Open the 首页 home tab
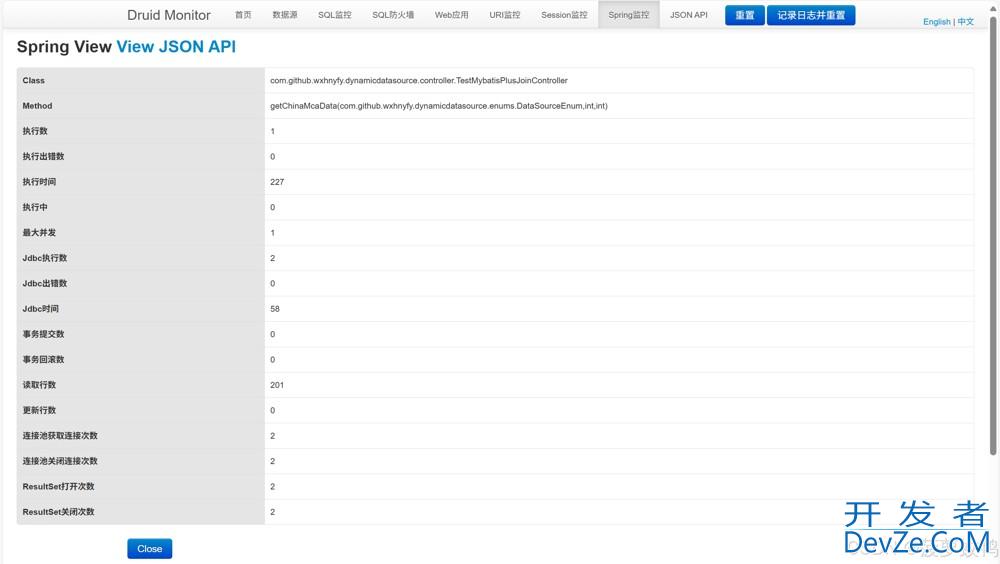Viewport: 1000px width, 564px height. tap(243, 15)
